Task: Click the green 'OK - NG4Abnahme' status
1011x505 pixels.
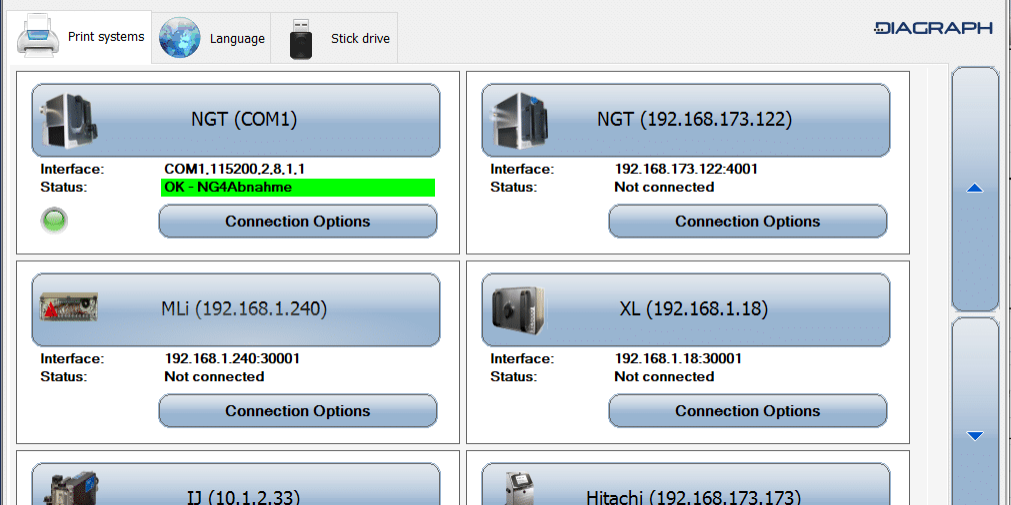Action: pyautogui.click(x=298, y=188)
